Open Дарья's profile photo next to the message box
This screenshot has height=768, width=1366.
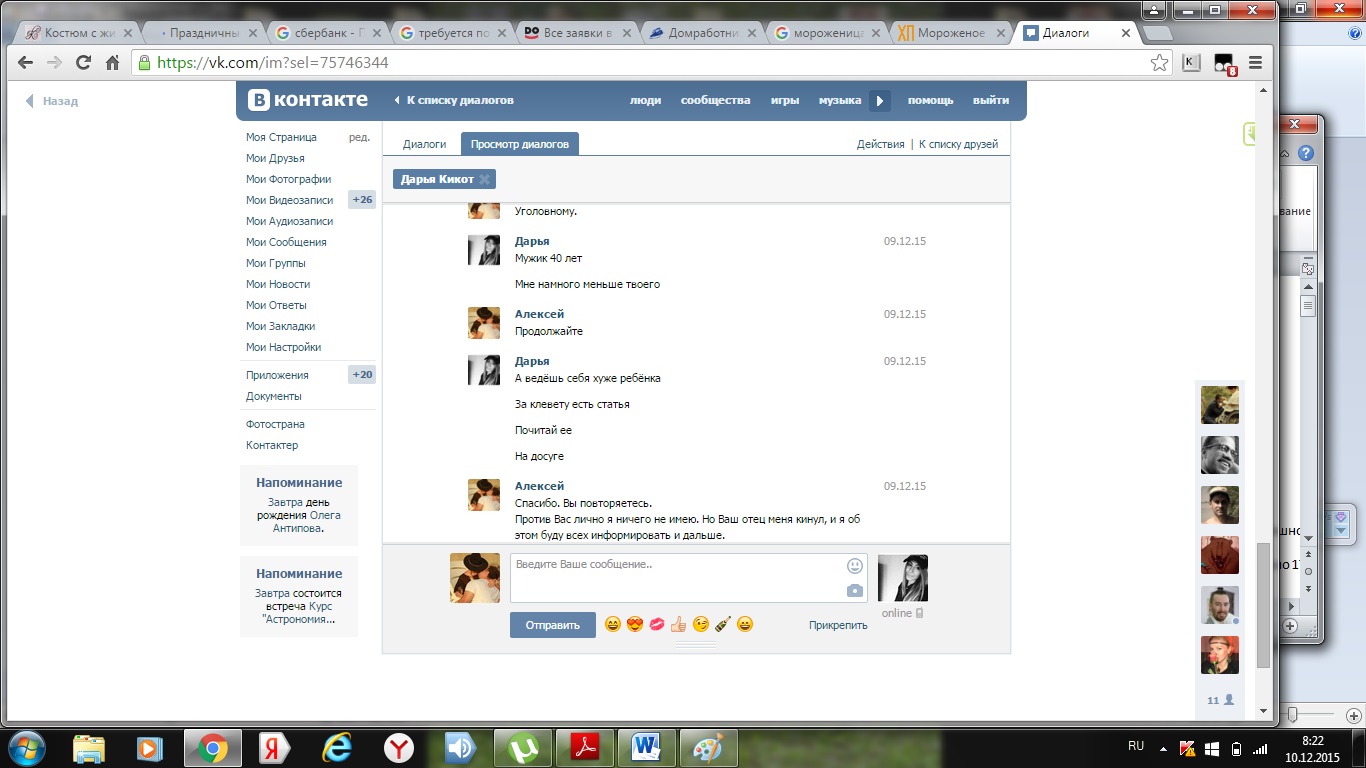903,579
